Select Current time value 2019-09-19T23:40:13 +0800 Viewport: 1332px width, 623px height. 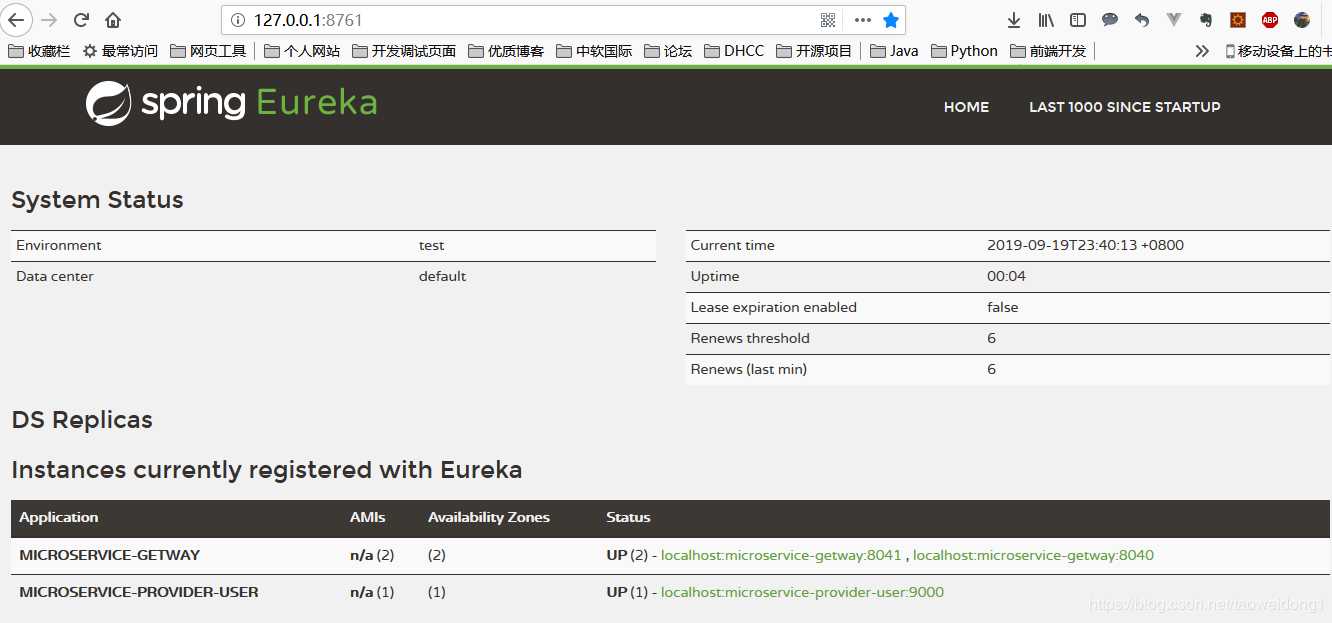[x=1085, y=245]
